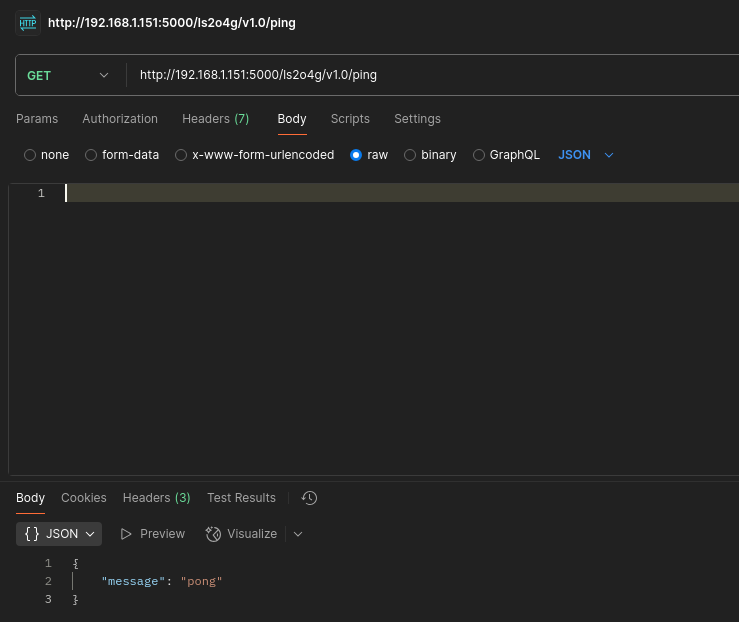The image size is (739, 622).
Task: Open request Headers (7) tab
Action: [x=215, y=119]
